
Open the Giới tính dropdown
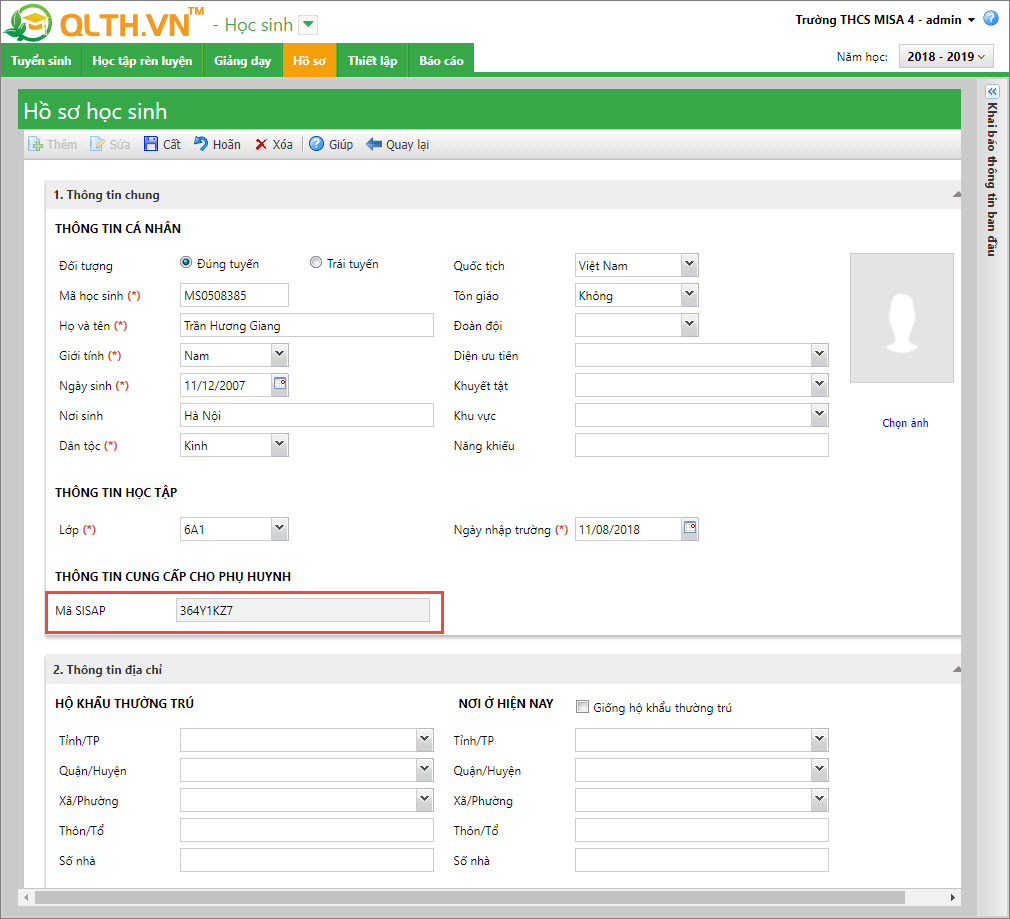click(279, 355)
